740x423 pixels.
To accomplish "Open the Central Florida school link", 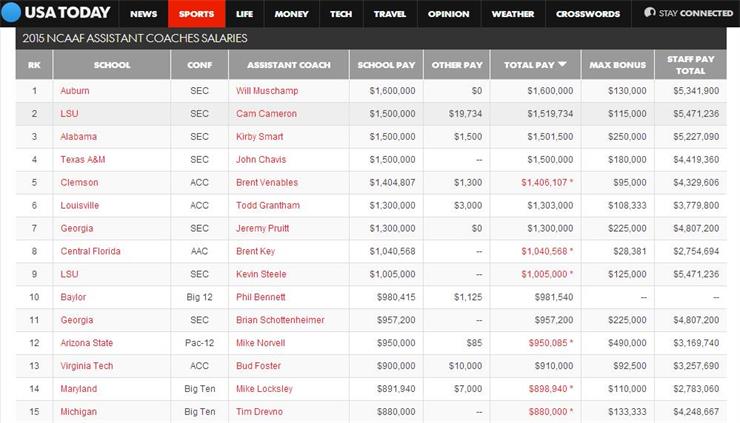I will point(90,251).
